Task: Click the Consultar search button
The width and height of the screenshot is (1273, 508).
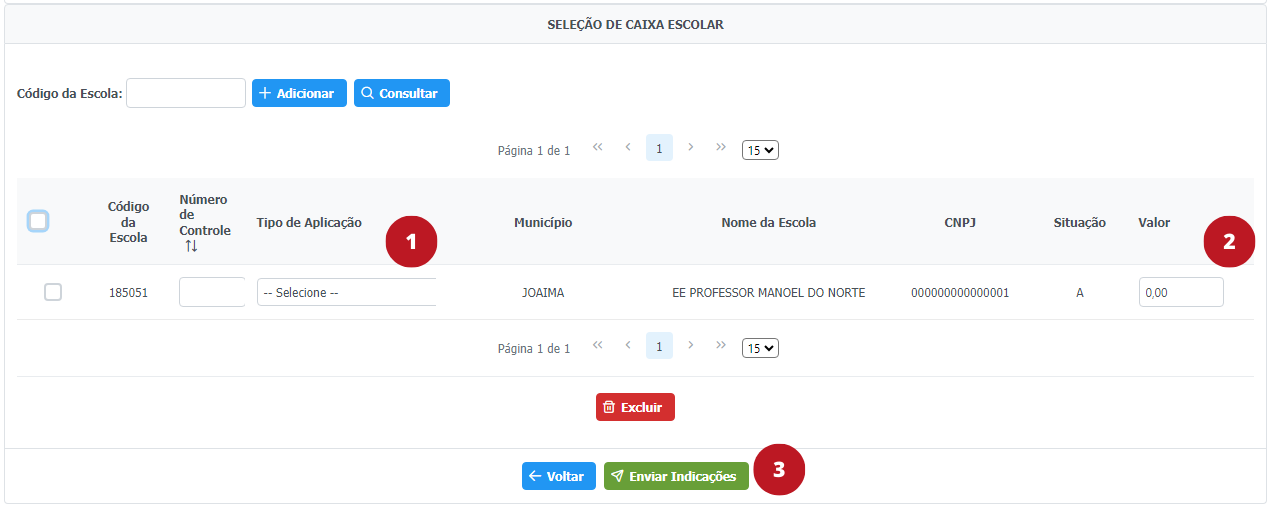Action: (x=401, y=93)
